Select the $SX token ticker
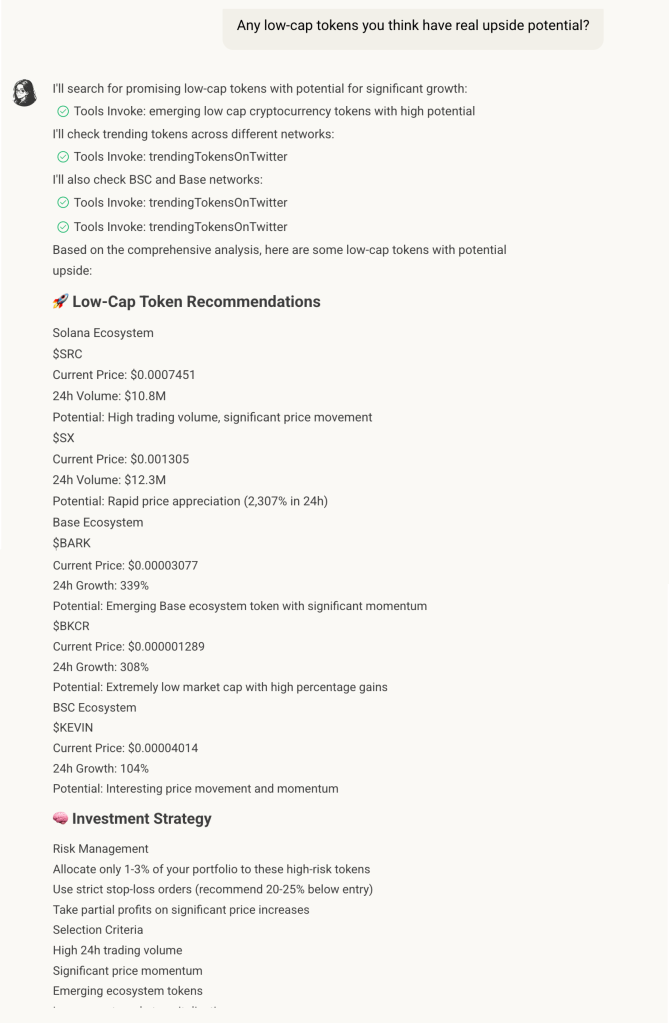The height and width of the screenshot is (1023, 669). [64, 439]
